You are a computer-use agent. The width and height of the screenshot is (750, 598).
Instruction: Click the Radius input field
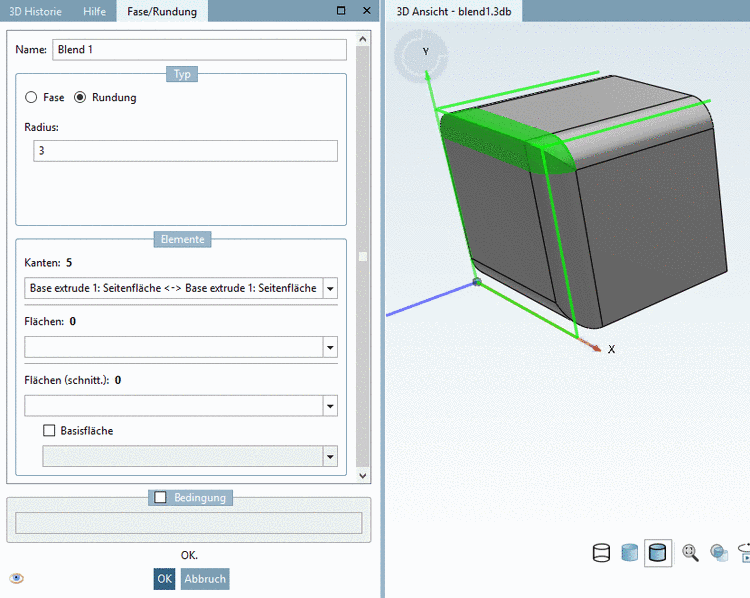(x=186, y=151)
